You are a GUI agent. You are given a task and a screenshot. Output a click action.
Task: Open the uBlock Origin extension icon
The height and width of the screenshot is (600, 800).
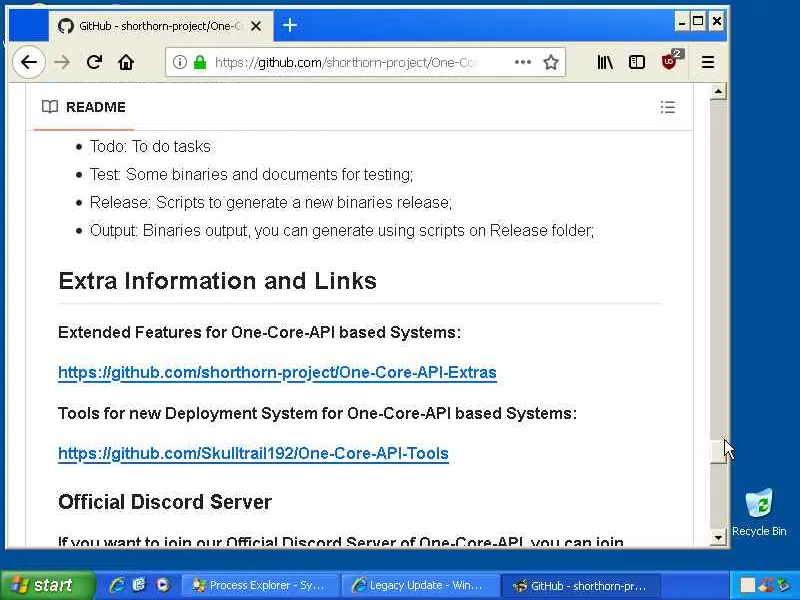pos(669,62)
